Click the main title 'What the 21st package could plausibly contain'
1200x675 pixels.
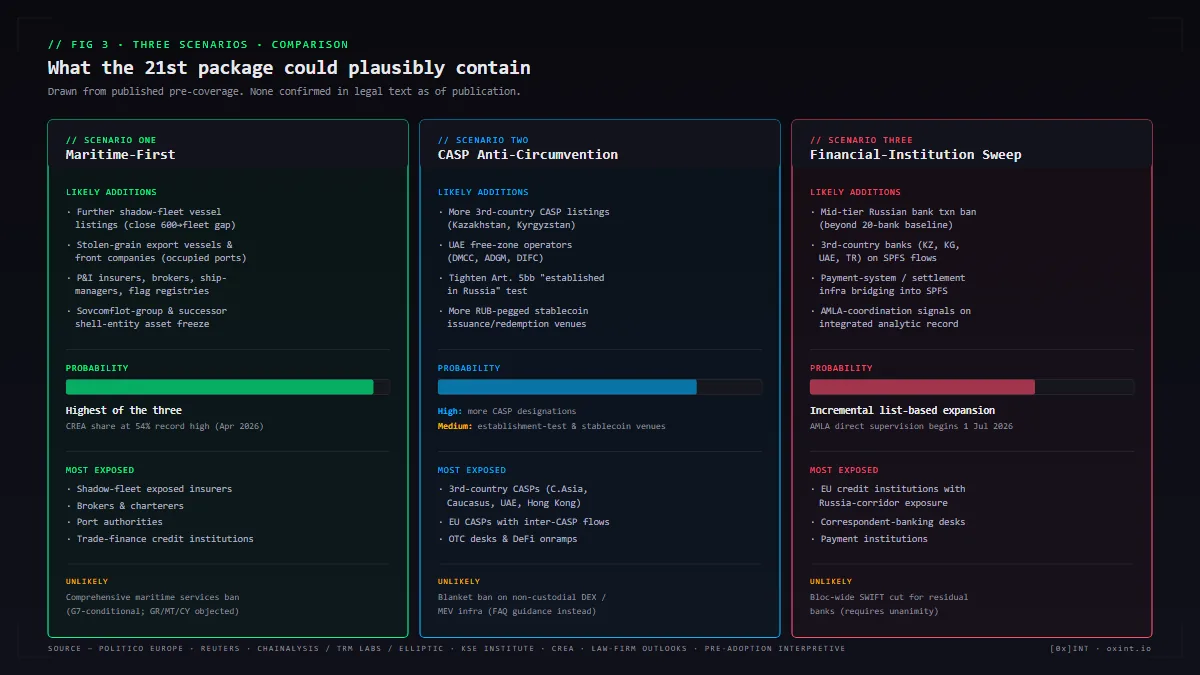289,68
